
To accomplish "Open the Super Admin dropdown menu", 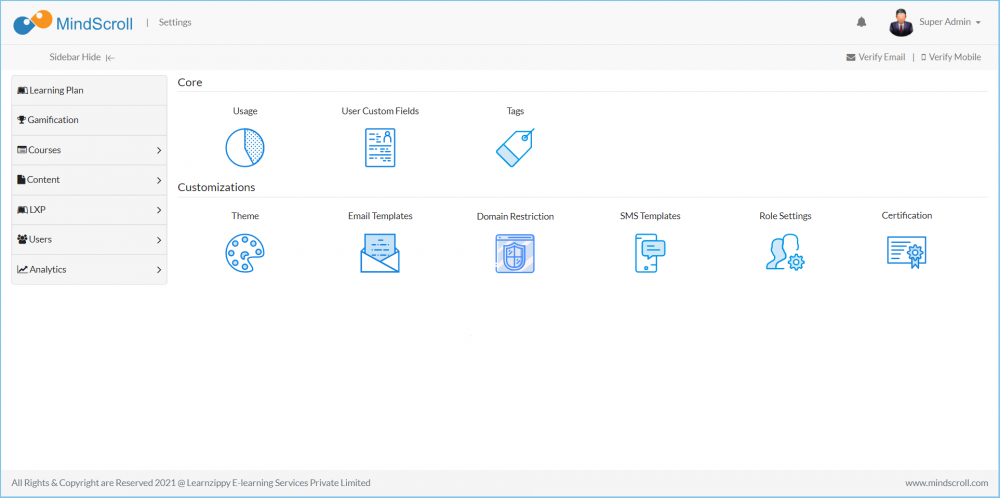I will [950, 22].
